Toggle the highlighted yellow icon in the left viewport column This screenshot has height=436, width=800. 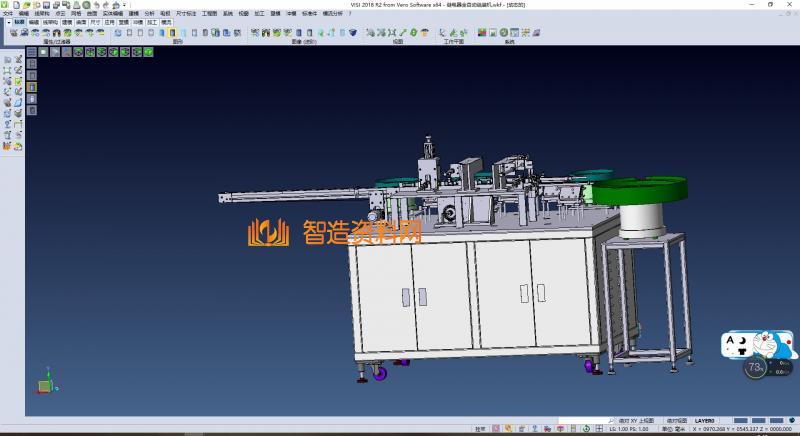[31, 87]
